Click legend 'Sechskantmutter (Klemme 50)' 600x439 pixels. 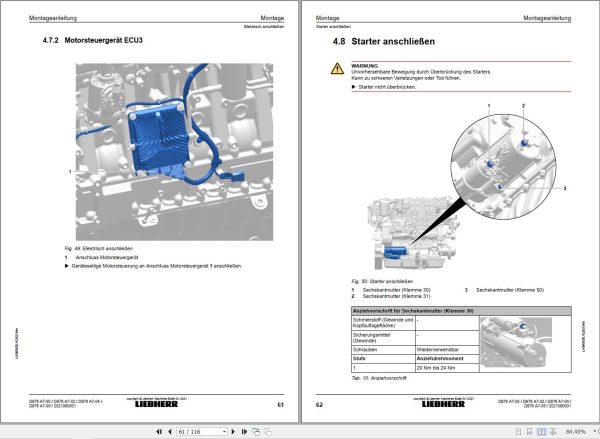[510, 290]
